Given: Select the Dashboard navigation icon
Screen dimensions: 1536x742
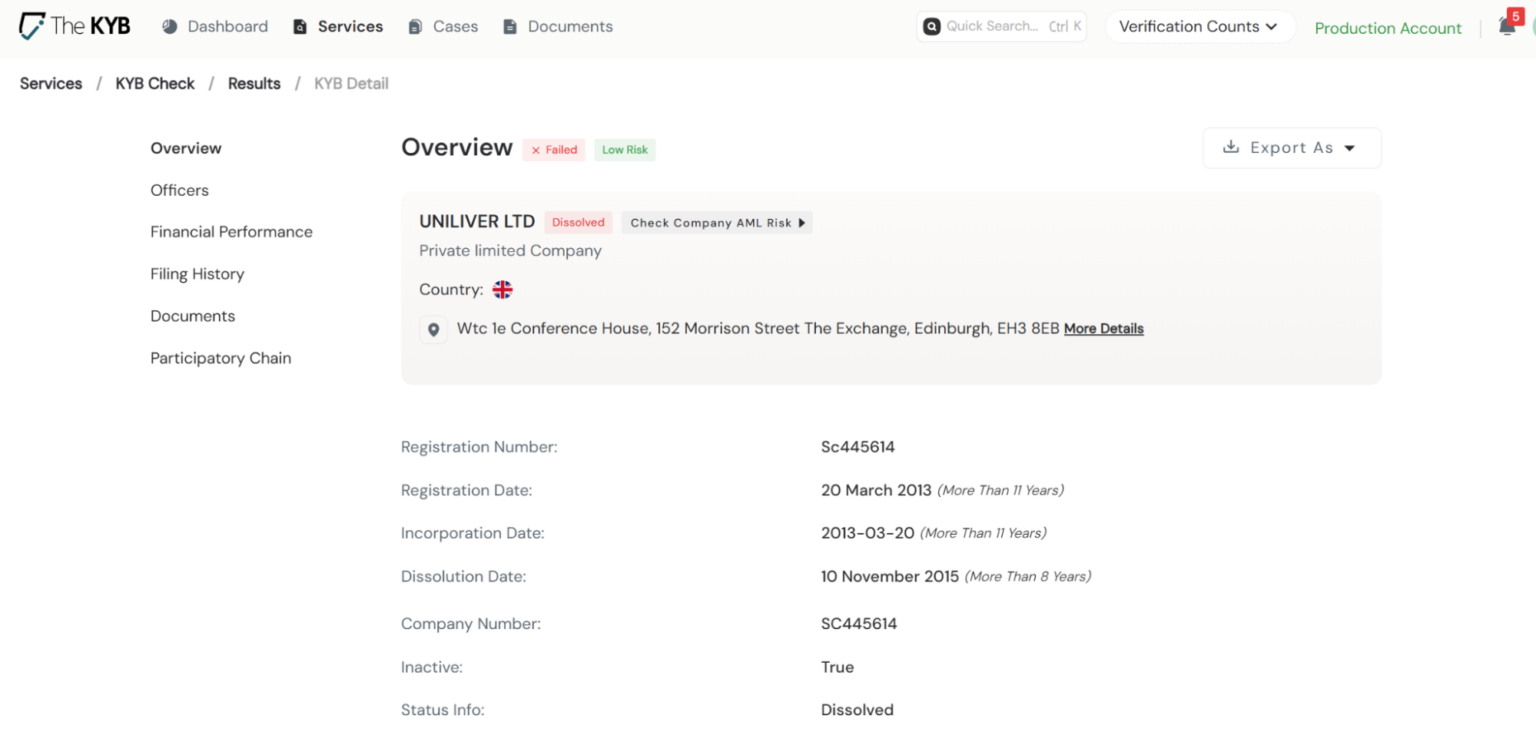Looking at the screenshot, I should click(x=170, y=26).
